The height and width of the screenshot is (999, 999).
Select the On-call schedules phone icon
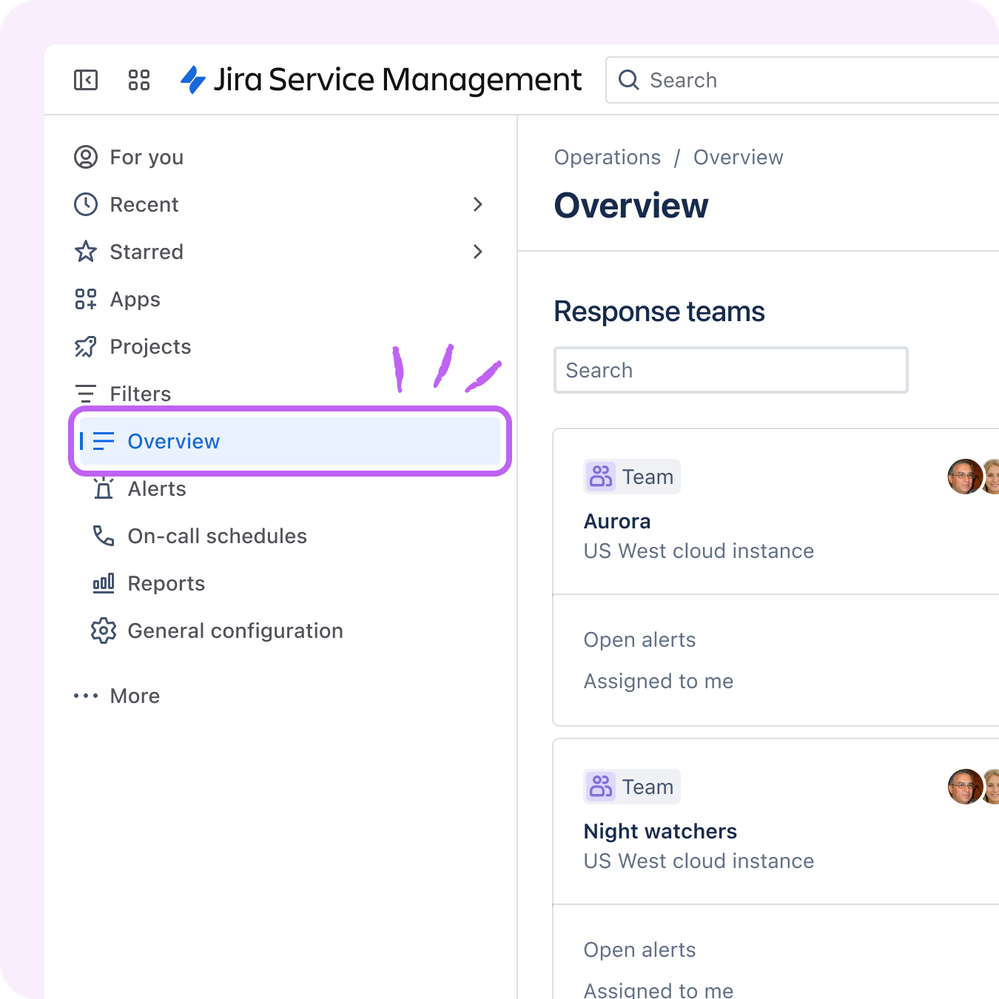tap(103, 536)
